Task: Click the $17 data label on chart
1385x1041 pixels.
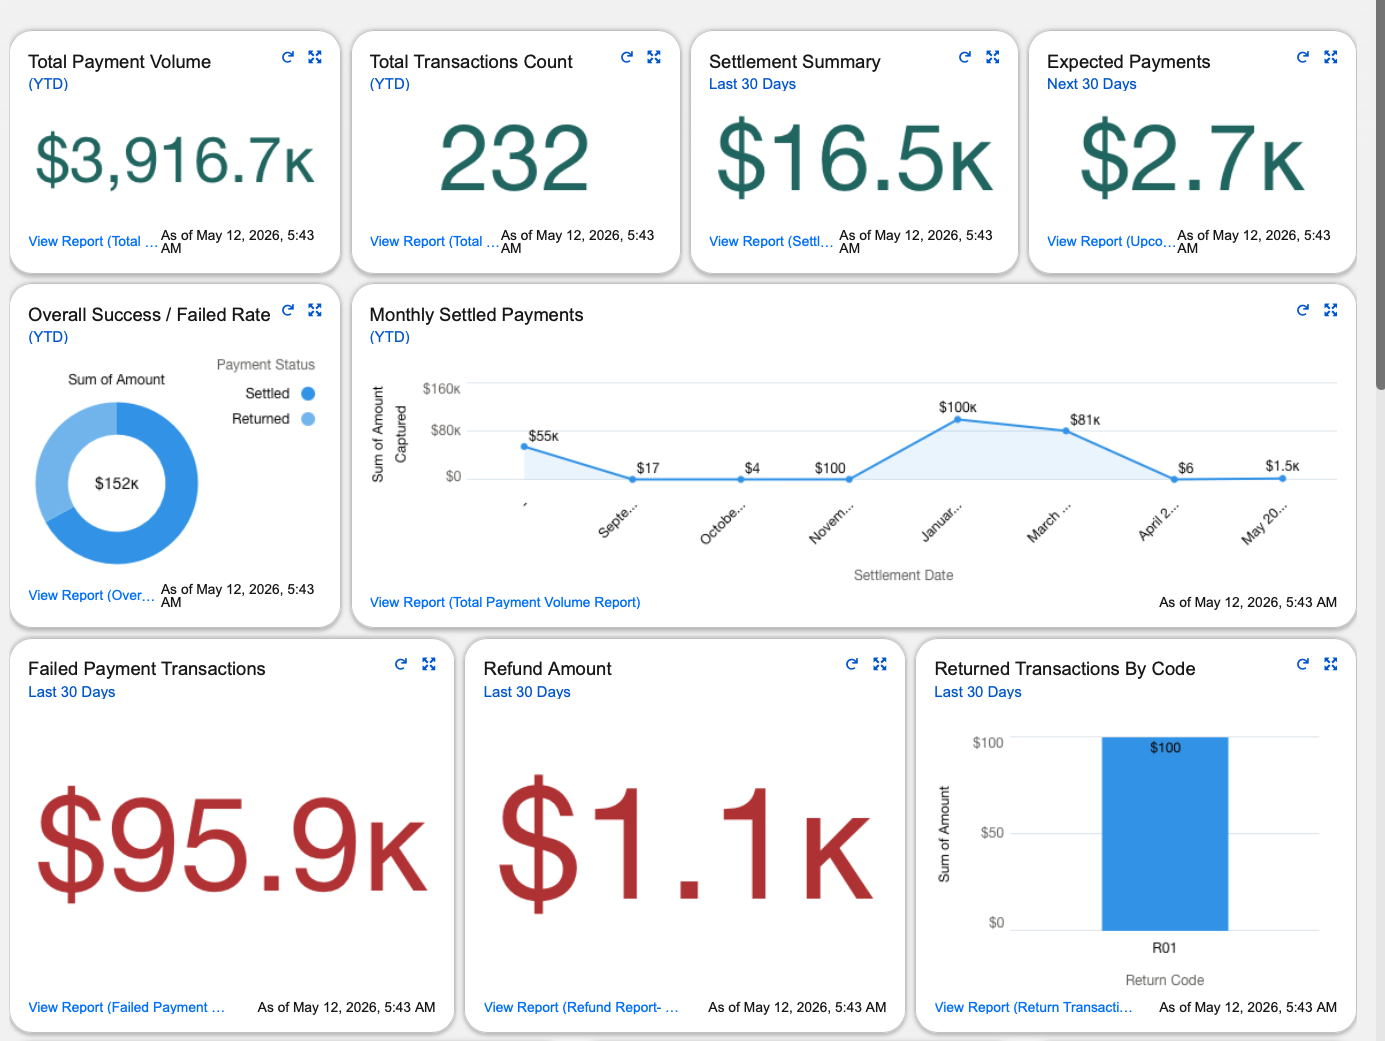Action: (648, 468)
